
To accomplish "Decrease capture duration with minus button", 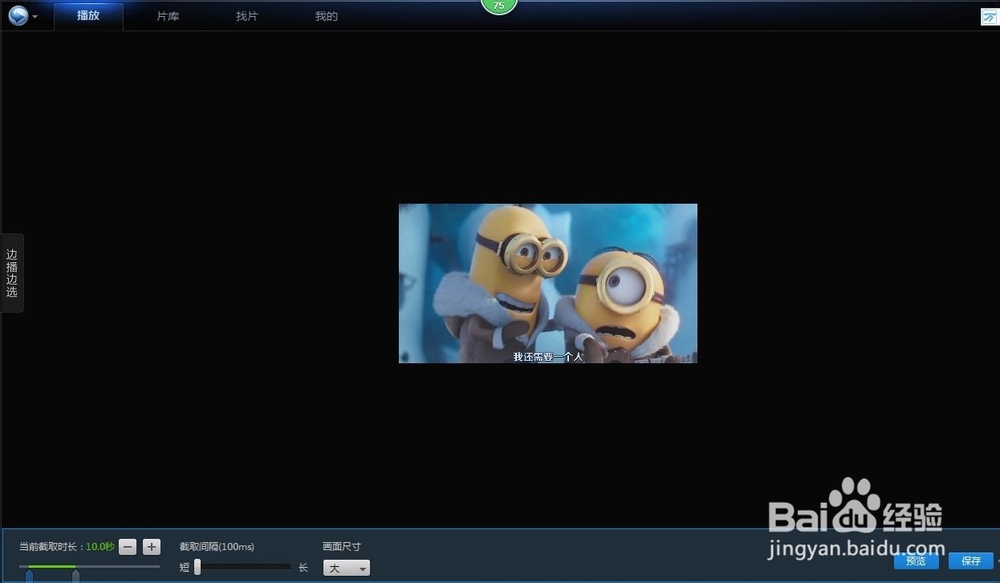I will [x=128, y=547].
